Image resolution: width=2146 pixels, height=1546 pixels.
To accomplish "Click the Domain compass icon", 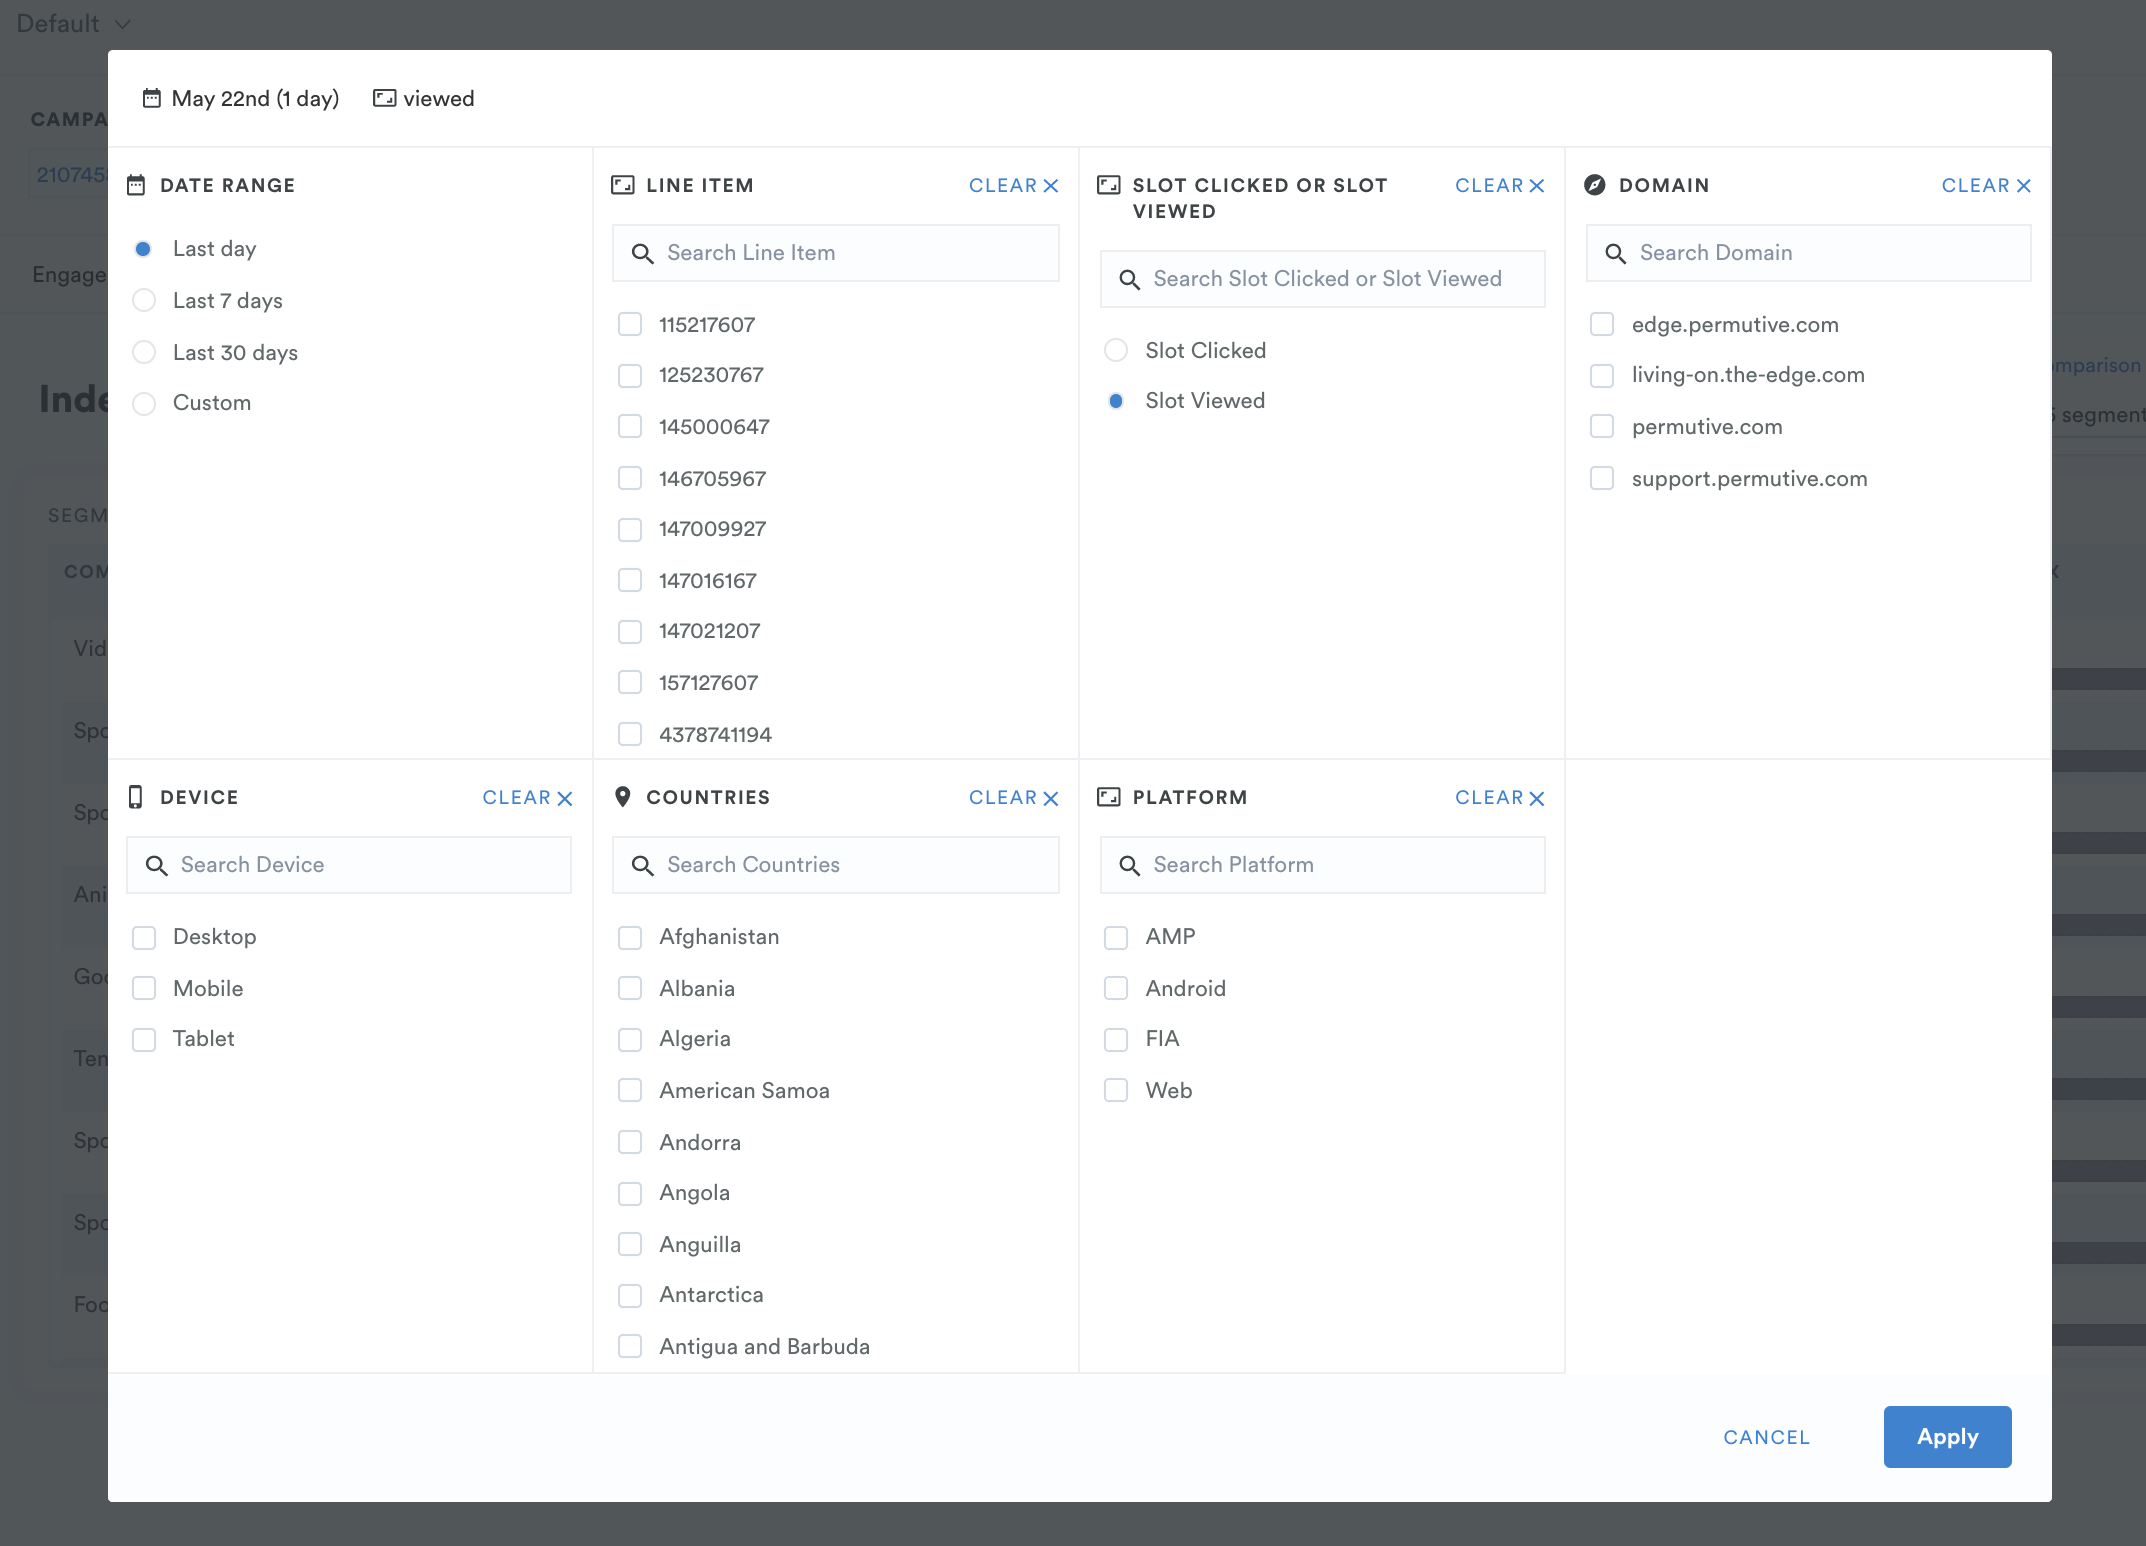I will 1596,185.
